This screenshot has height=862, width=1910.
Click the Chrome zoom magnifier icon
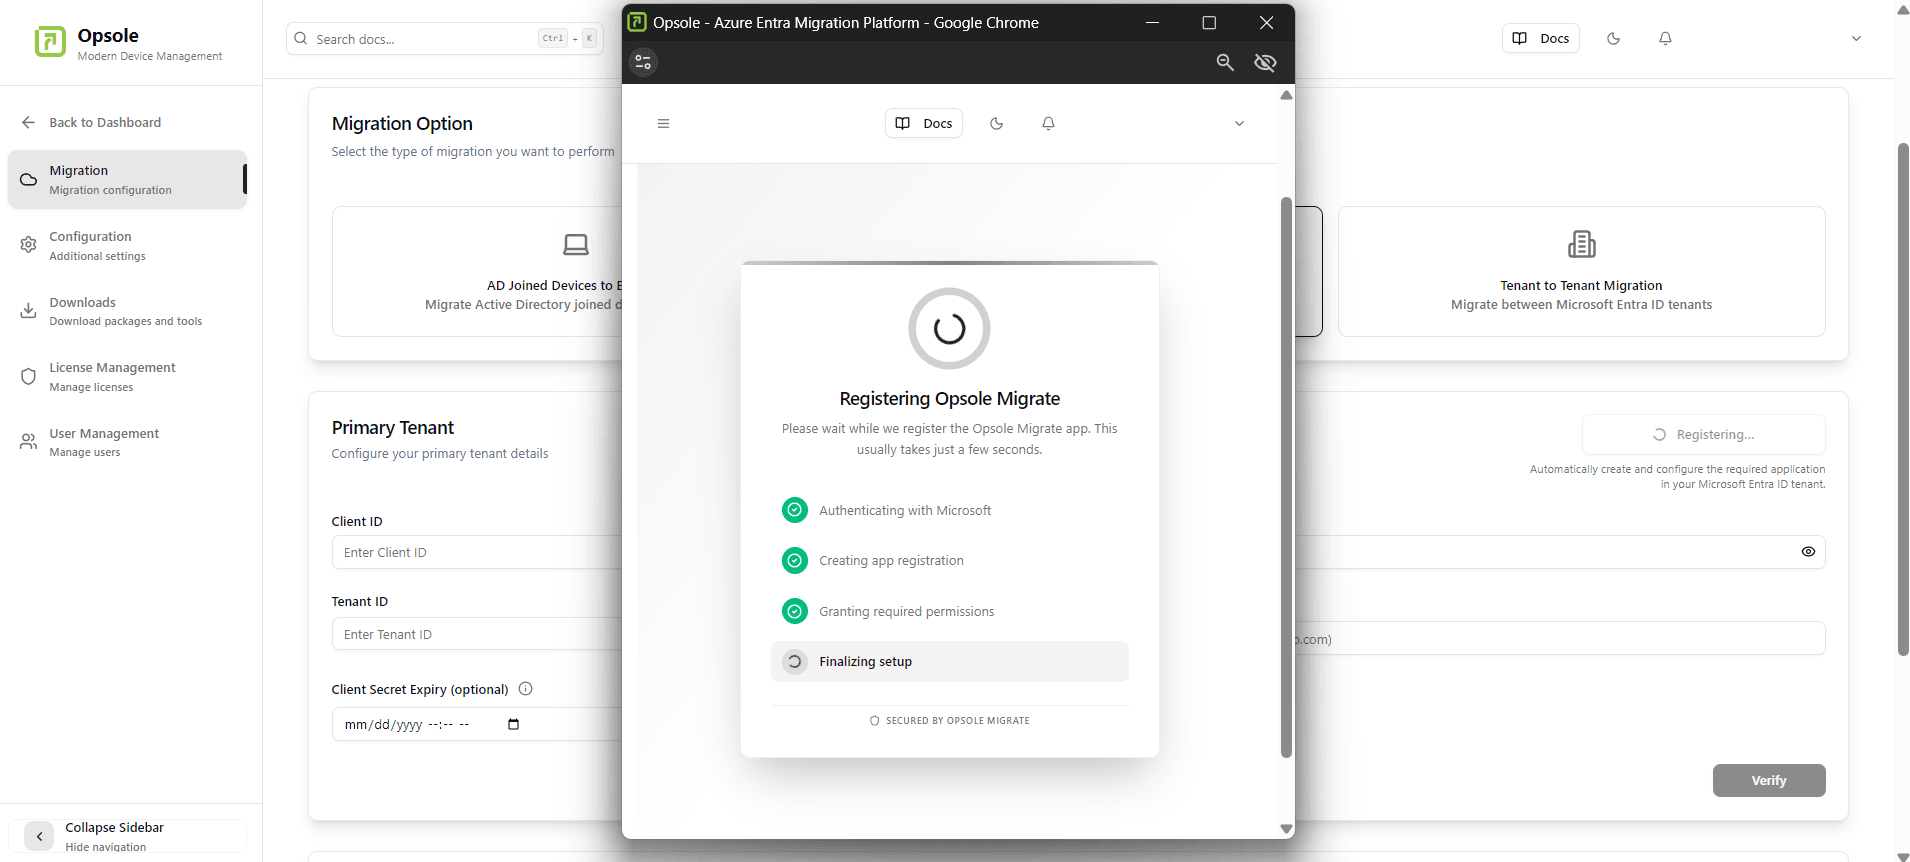tap(1225, 62)
